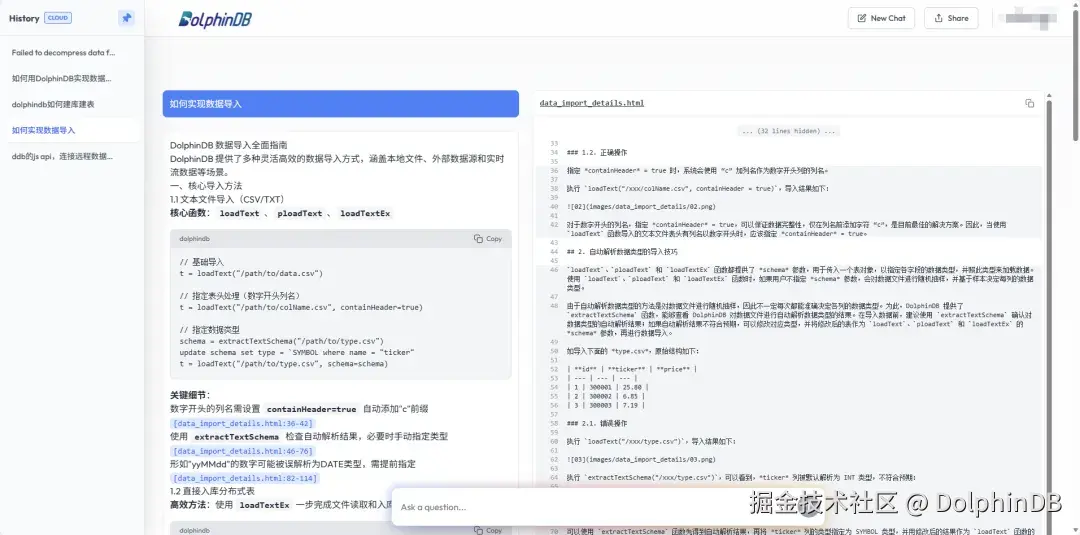This screenshot has width=1080, height=535.
Task: Copy the second dolphindb code block at bottom
Action: 488,530
